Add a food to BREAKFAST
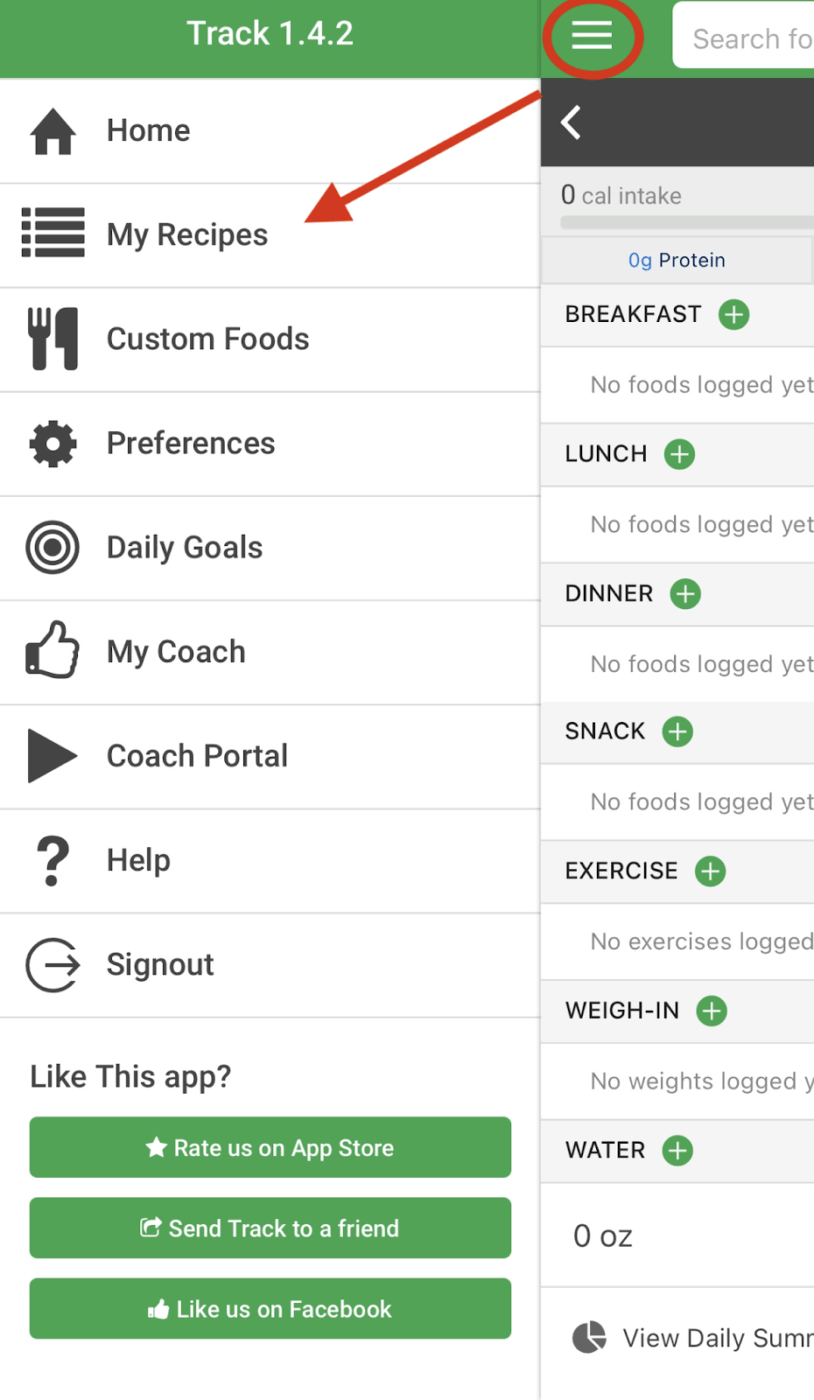Image resolution: width=814 pixels, height=1400 pixels. point(734,314)
